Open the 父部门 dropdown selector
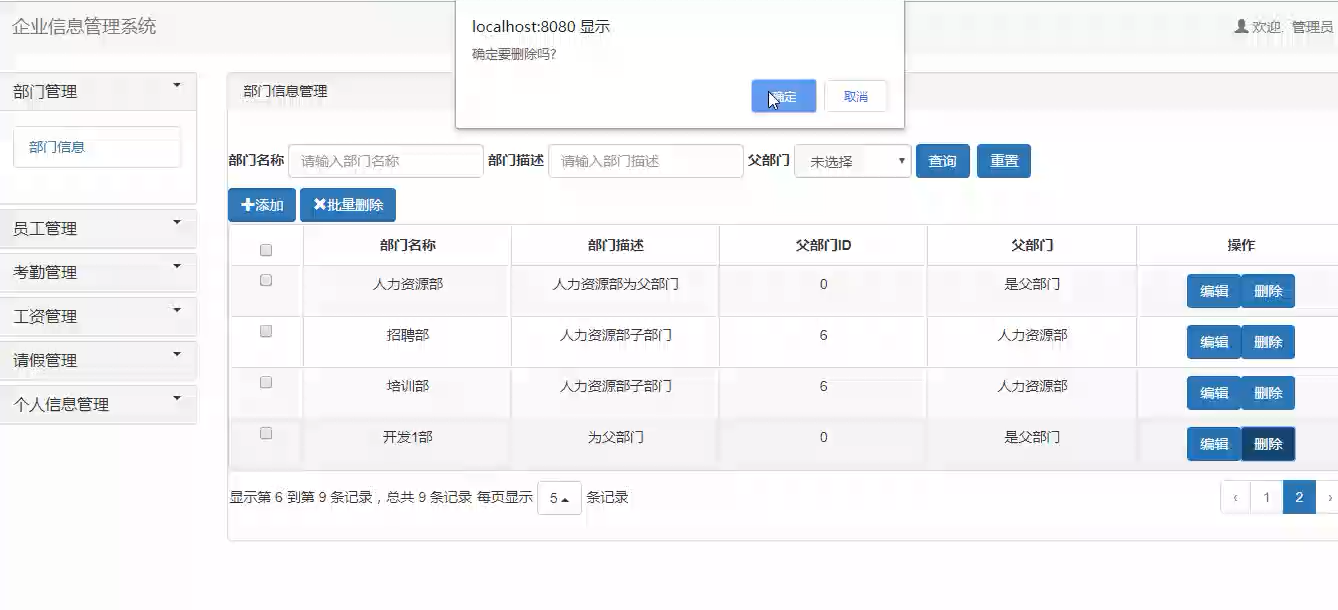The image size is (1338, 610). click(x=853, y=161)
